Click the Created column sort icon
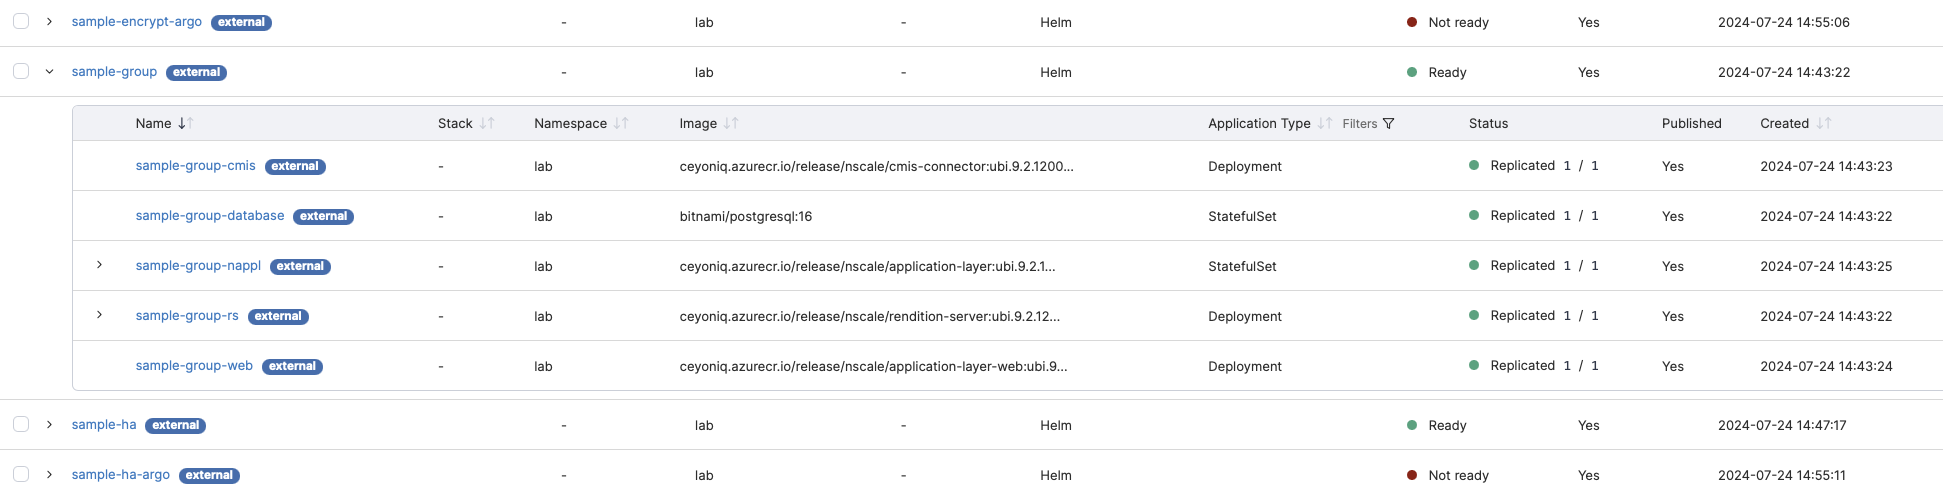The height and width of the screenshot is (499, 1943). 1824,123
